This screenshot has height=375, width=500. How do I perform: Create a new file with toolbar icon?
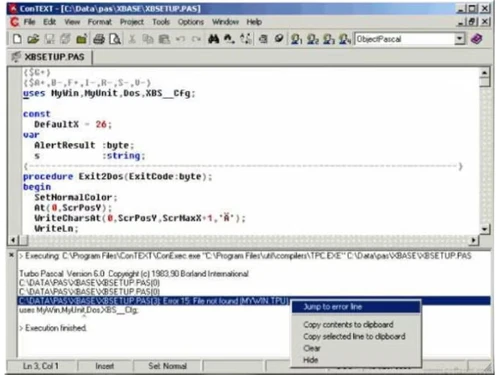point(17,39)
